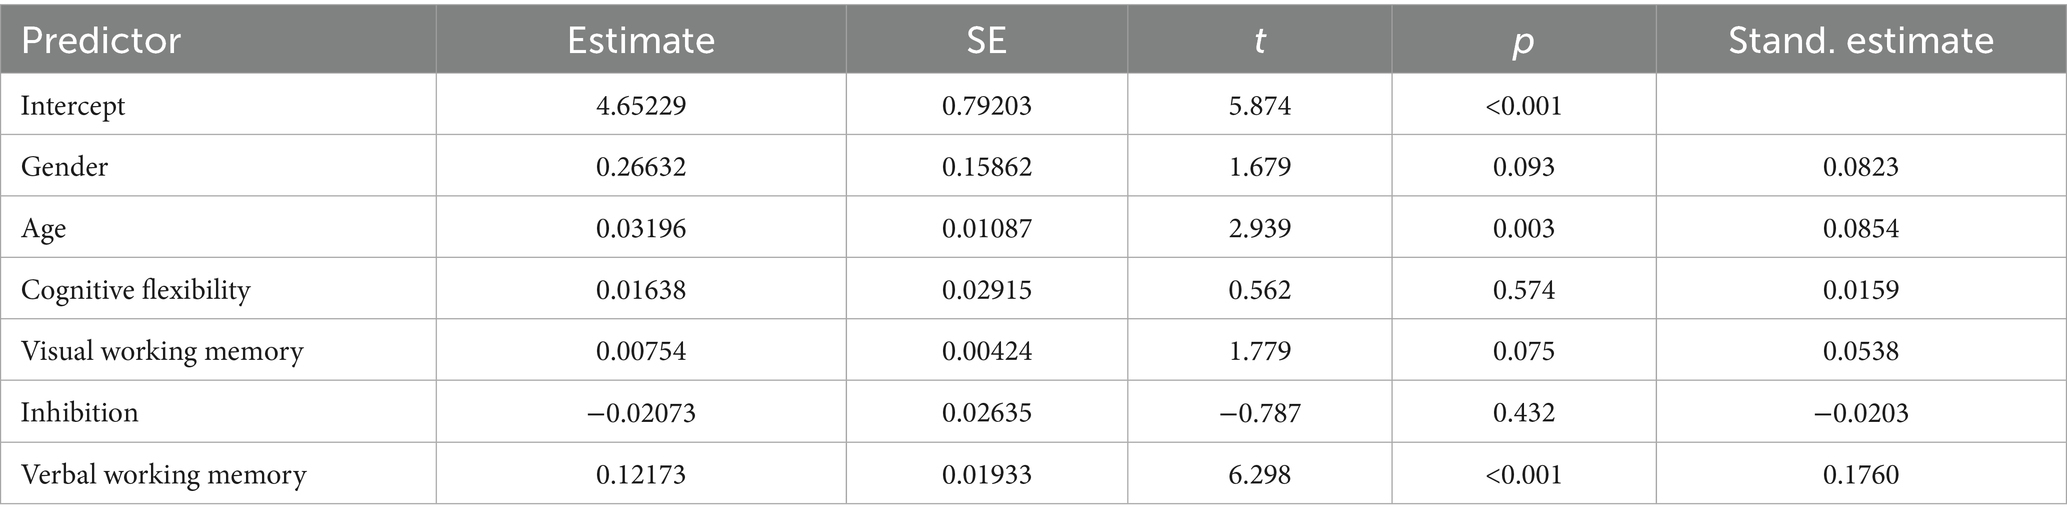Select the SE column header
Screen dimensions: 2067x522
click(986, 40)
